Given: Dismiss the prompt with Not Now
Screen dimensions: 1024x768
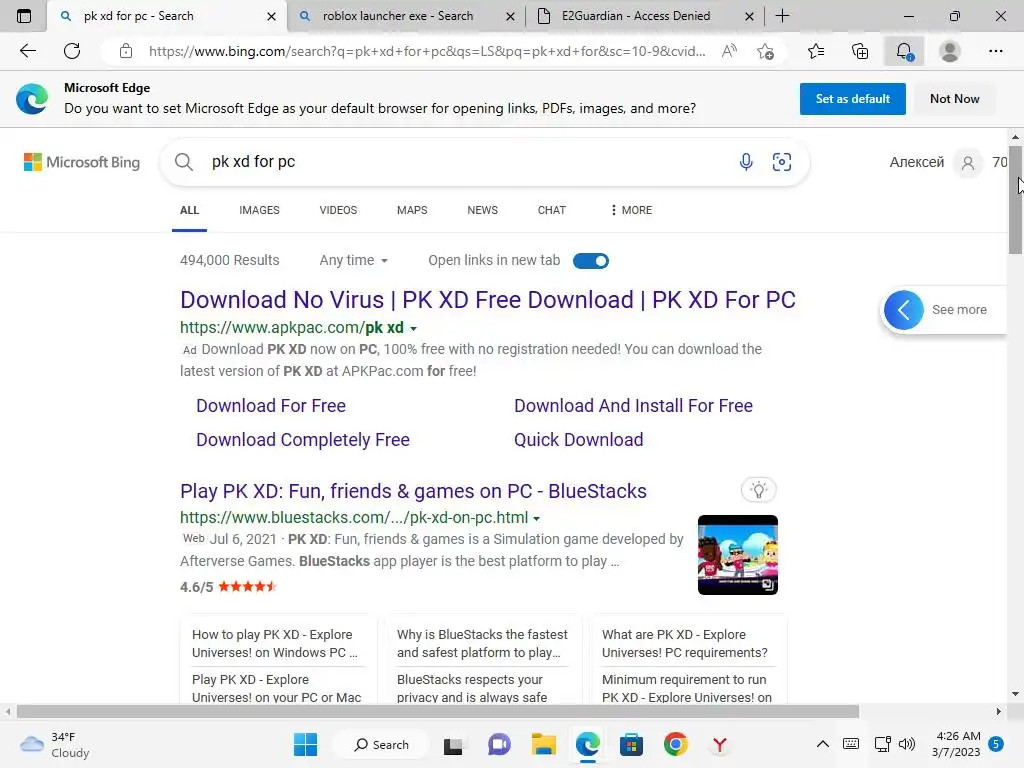Looking at the screenshot, I should point(954,99).
